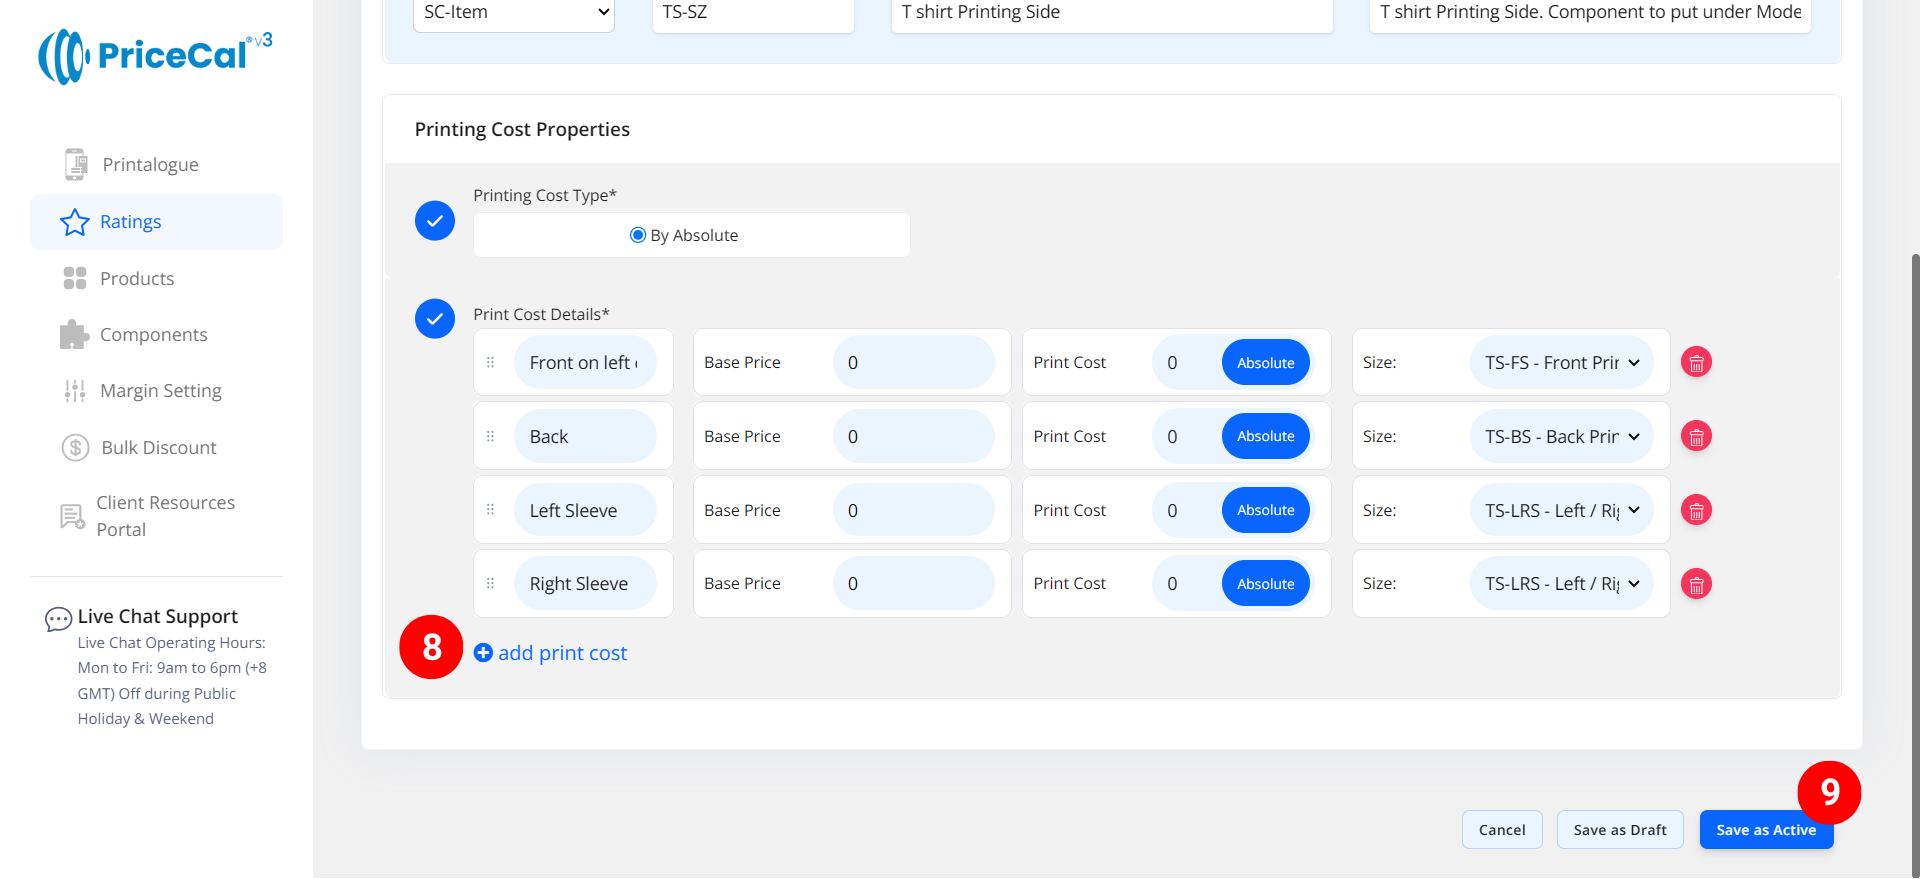This screenshot has width=1920, height=879.
Task: Click the Live Chat Support bubble icon
Action: pos(58,619)
